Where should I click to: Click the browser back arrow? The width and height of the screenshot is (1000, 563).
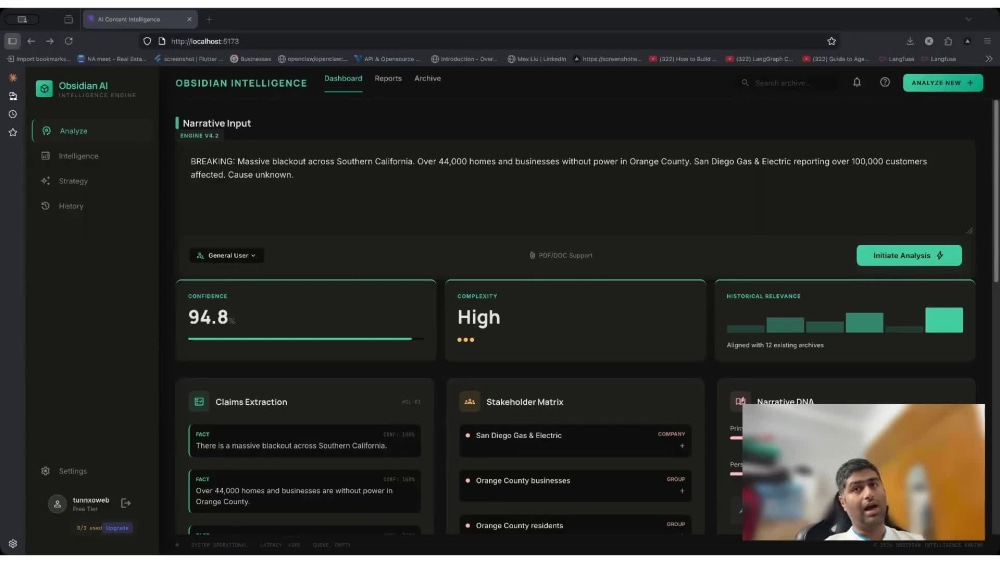coord(31,41)
